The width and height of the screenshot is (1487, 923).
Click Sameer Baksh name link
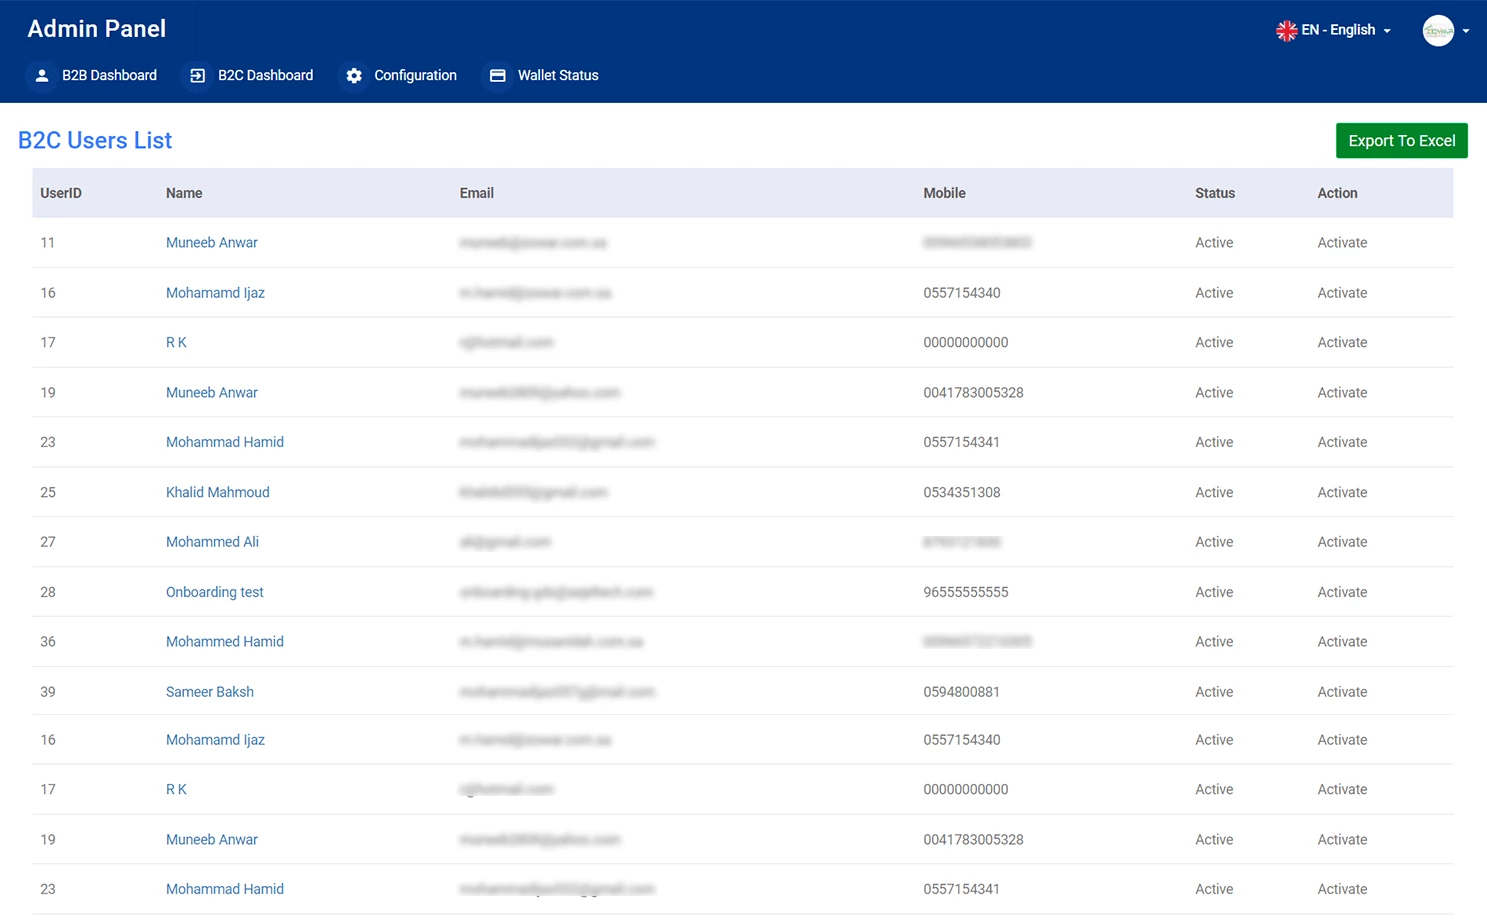tap(209, 691)
